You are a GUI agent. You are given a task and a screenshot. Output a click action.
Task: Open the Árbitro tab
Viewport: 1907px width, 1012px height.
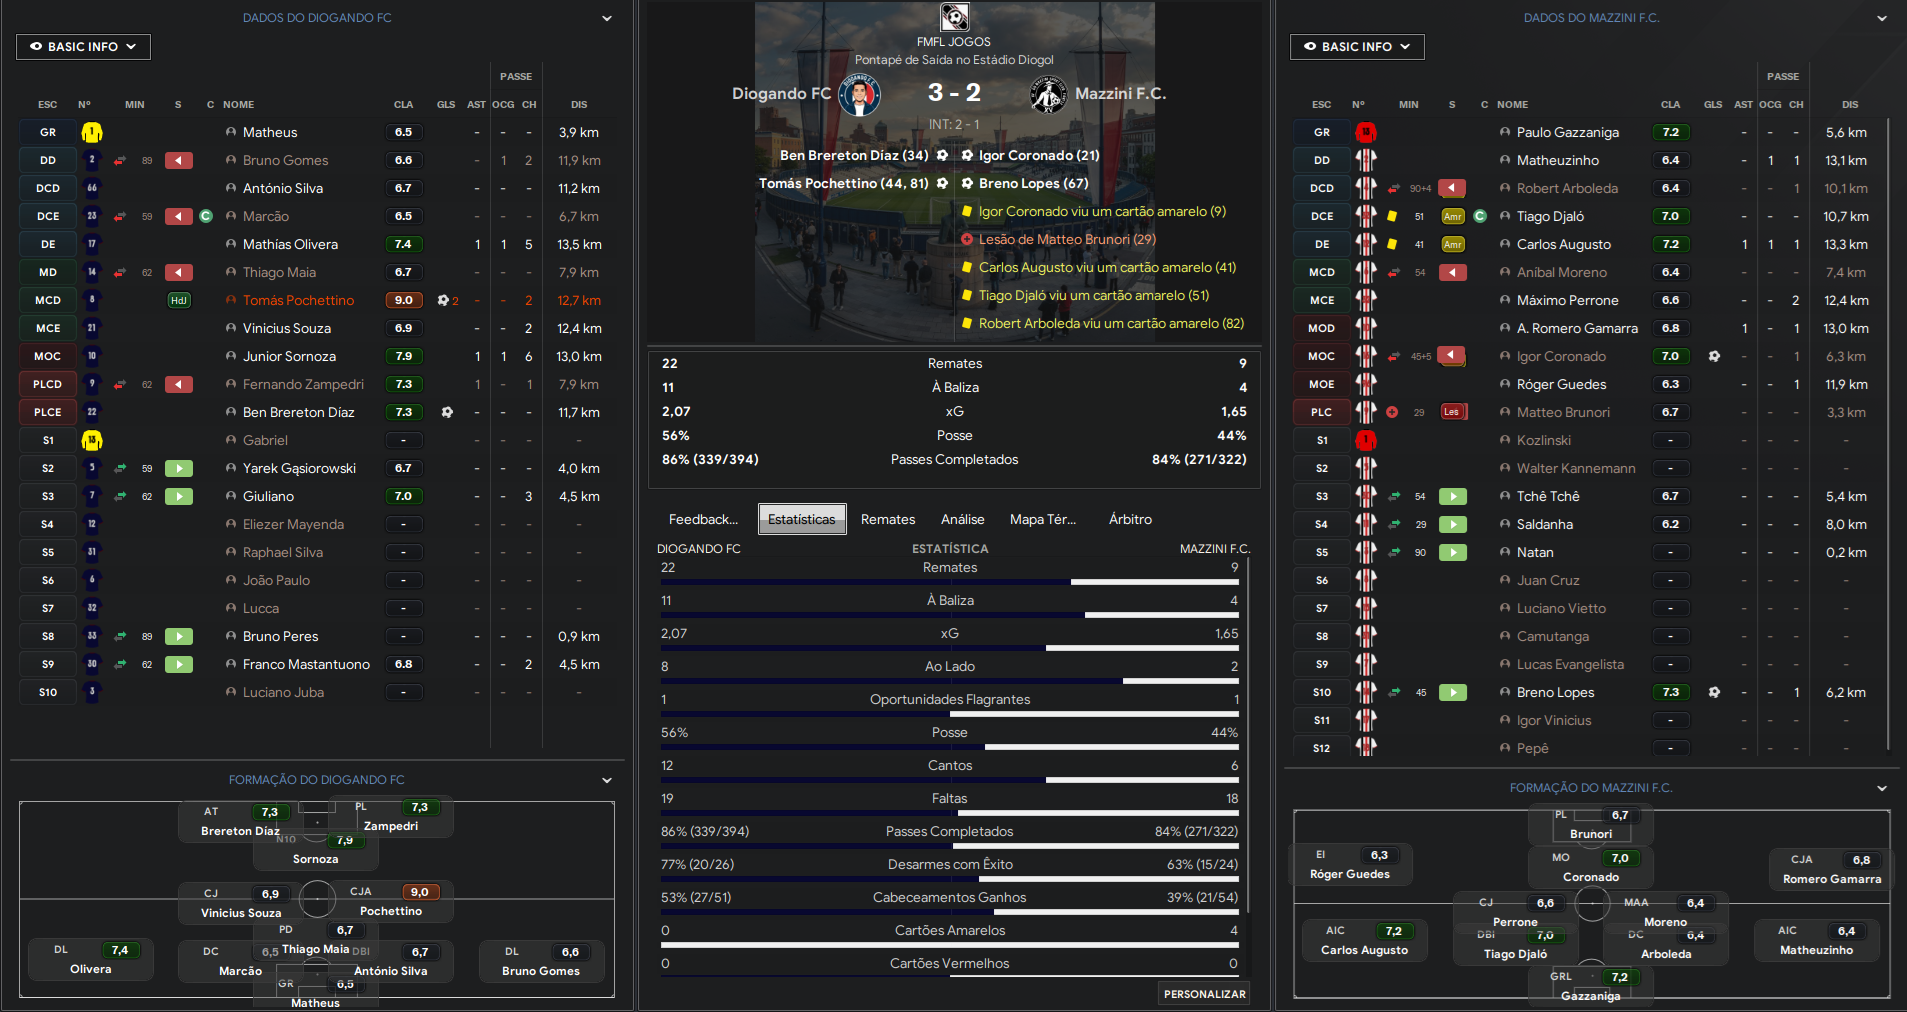tap(1130, 519)
